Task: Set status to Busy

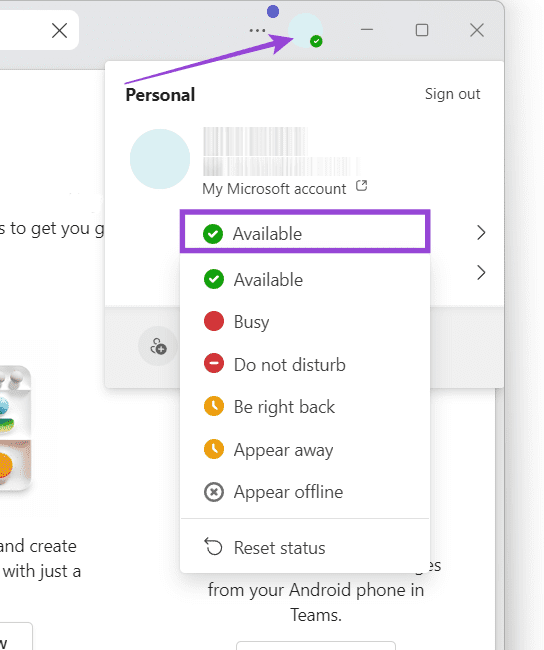Action: [x=305, y=322]
